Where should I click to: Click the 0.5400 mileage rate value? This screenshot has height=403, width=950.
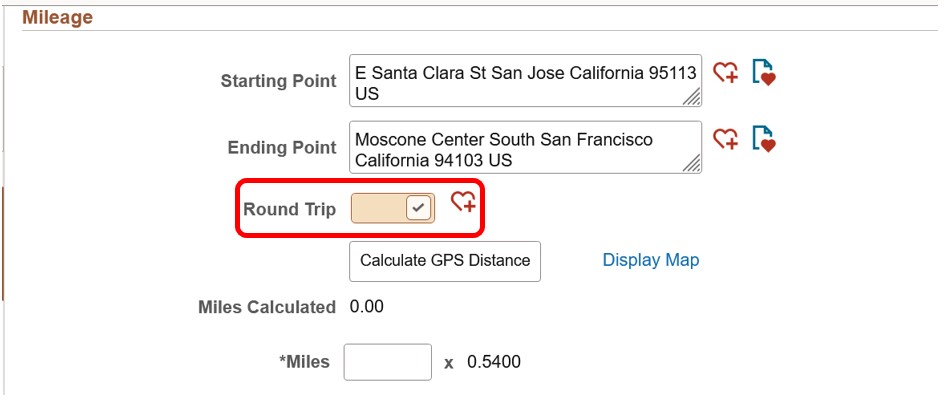[494, 362]
